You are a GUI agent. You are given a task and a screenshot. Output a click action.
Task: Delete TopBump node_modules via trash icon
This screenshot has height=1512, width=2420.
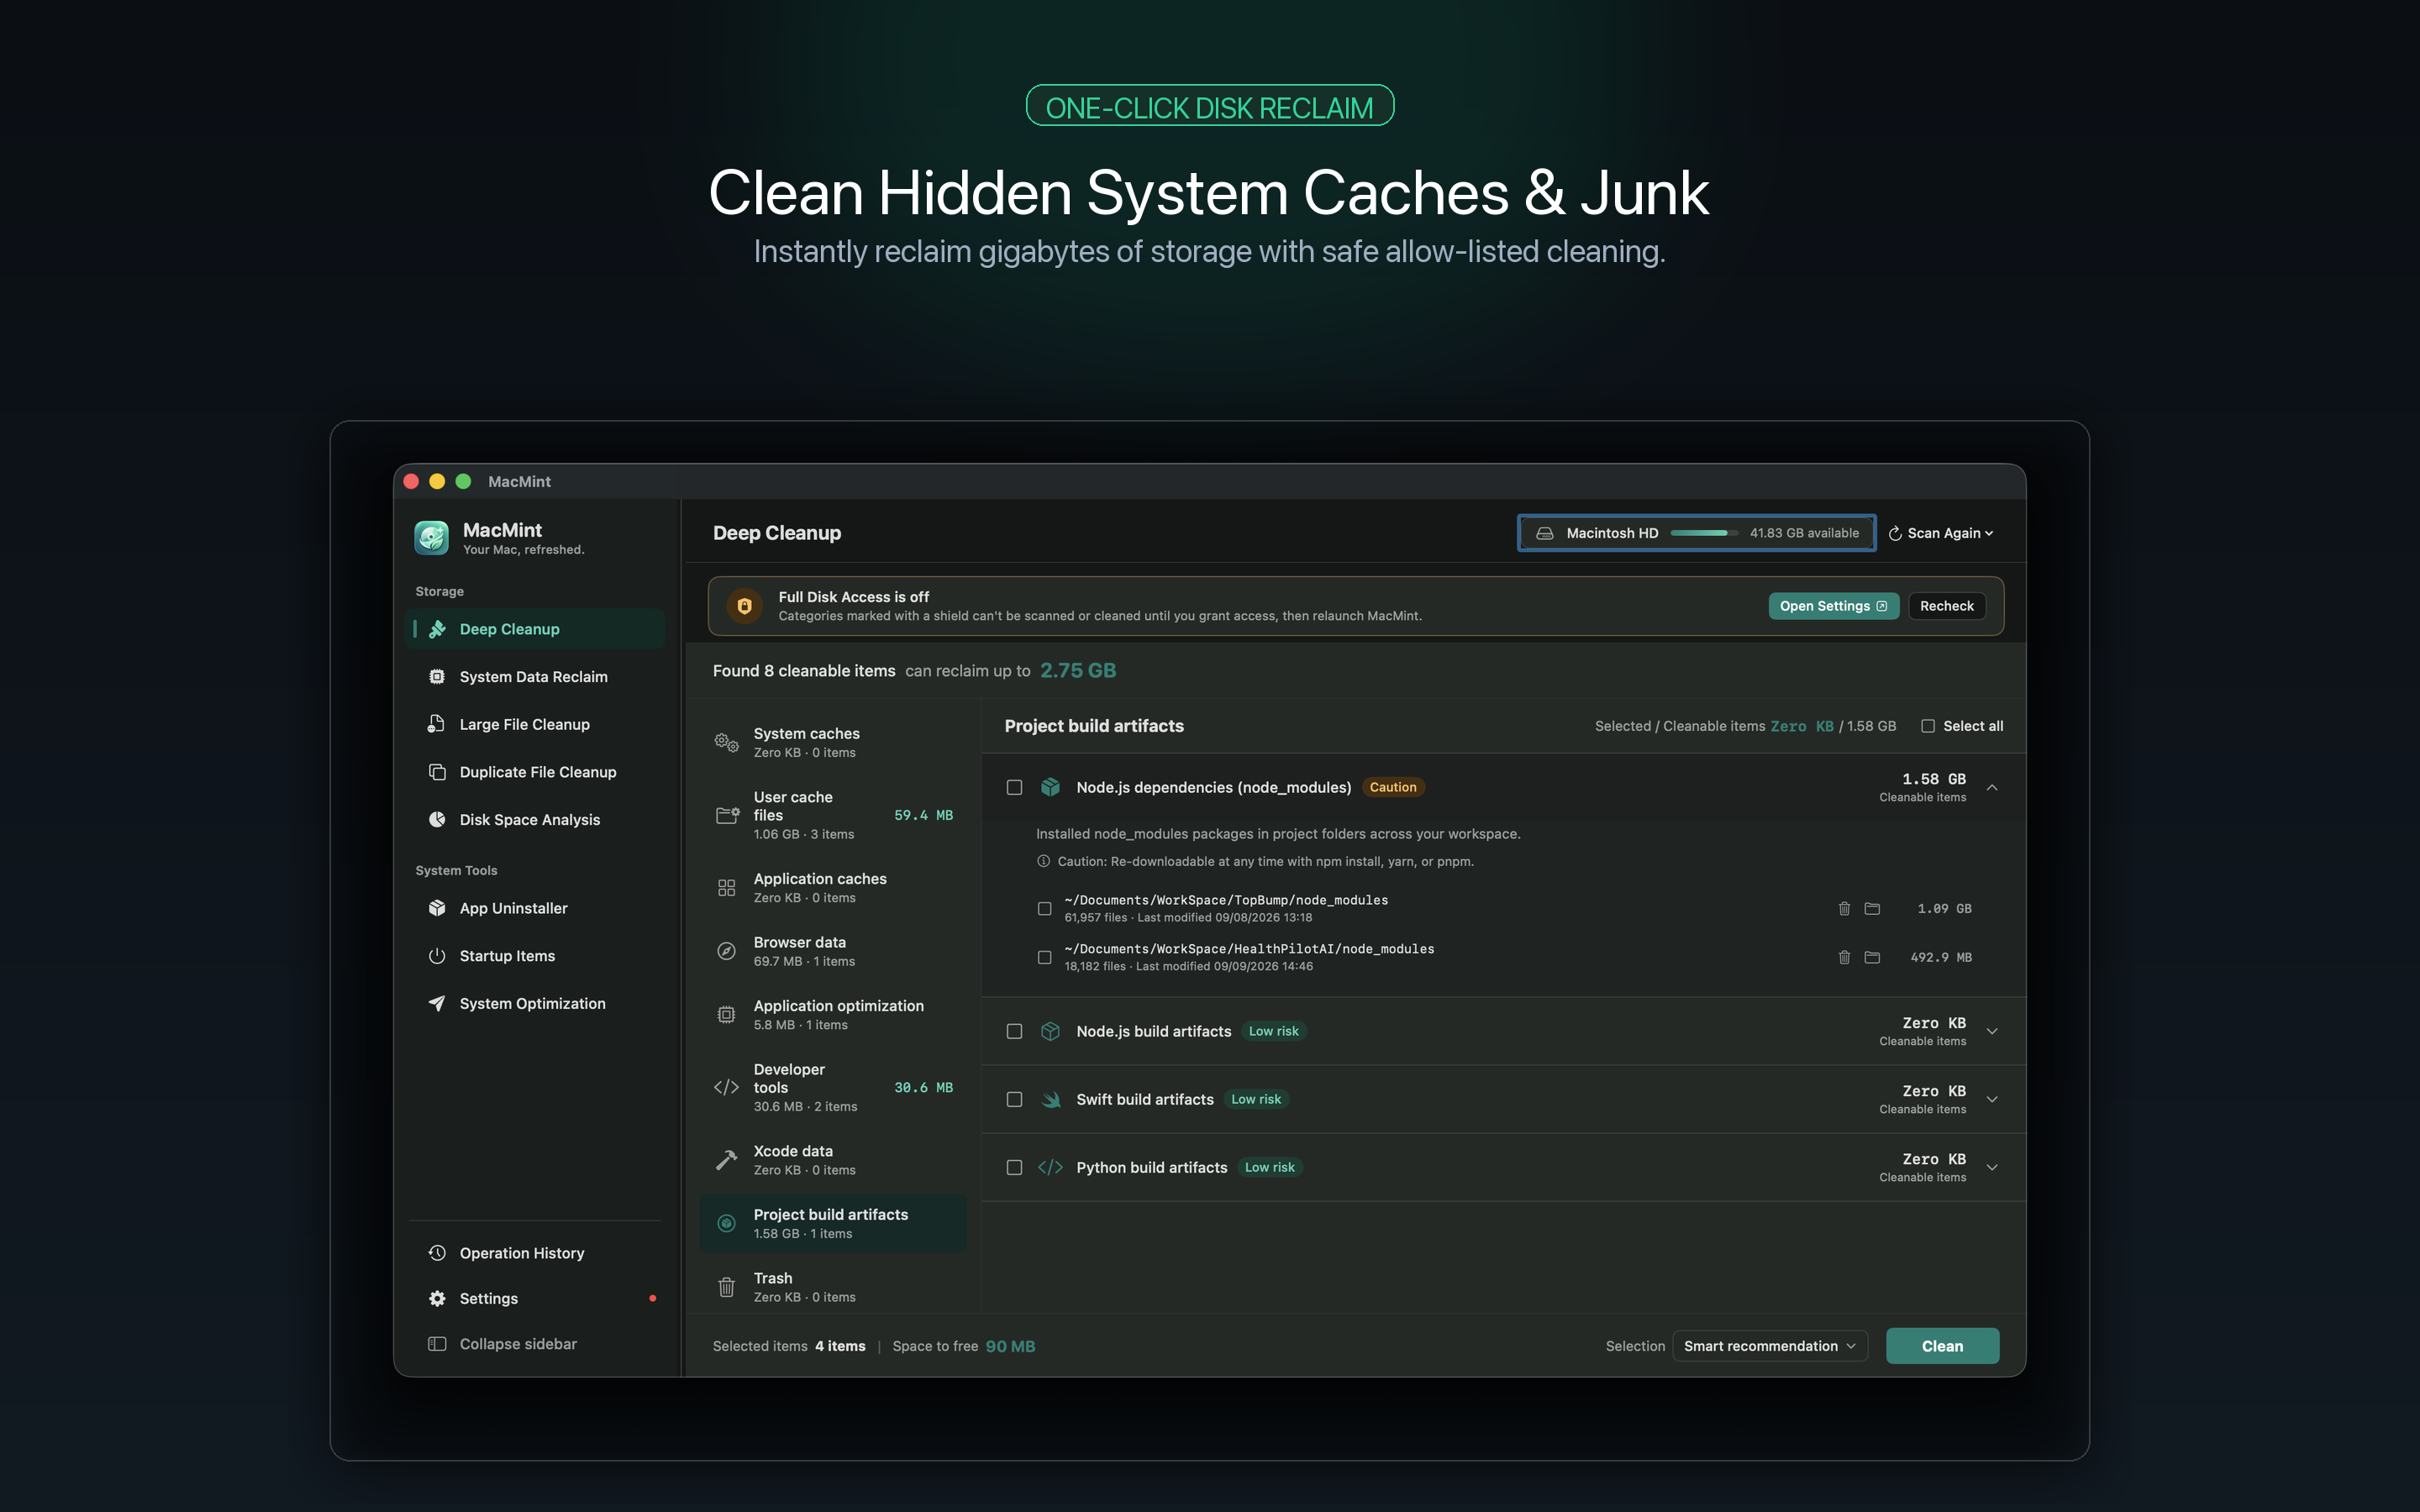click(1844, 908)
